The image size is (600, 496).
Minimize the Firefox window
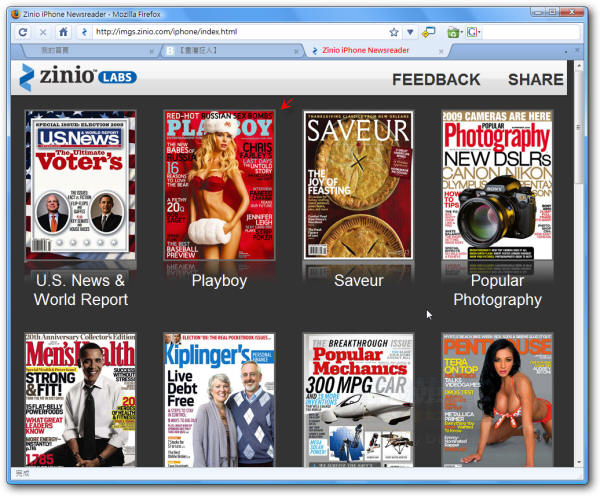pos(538,13)
